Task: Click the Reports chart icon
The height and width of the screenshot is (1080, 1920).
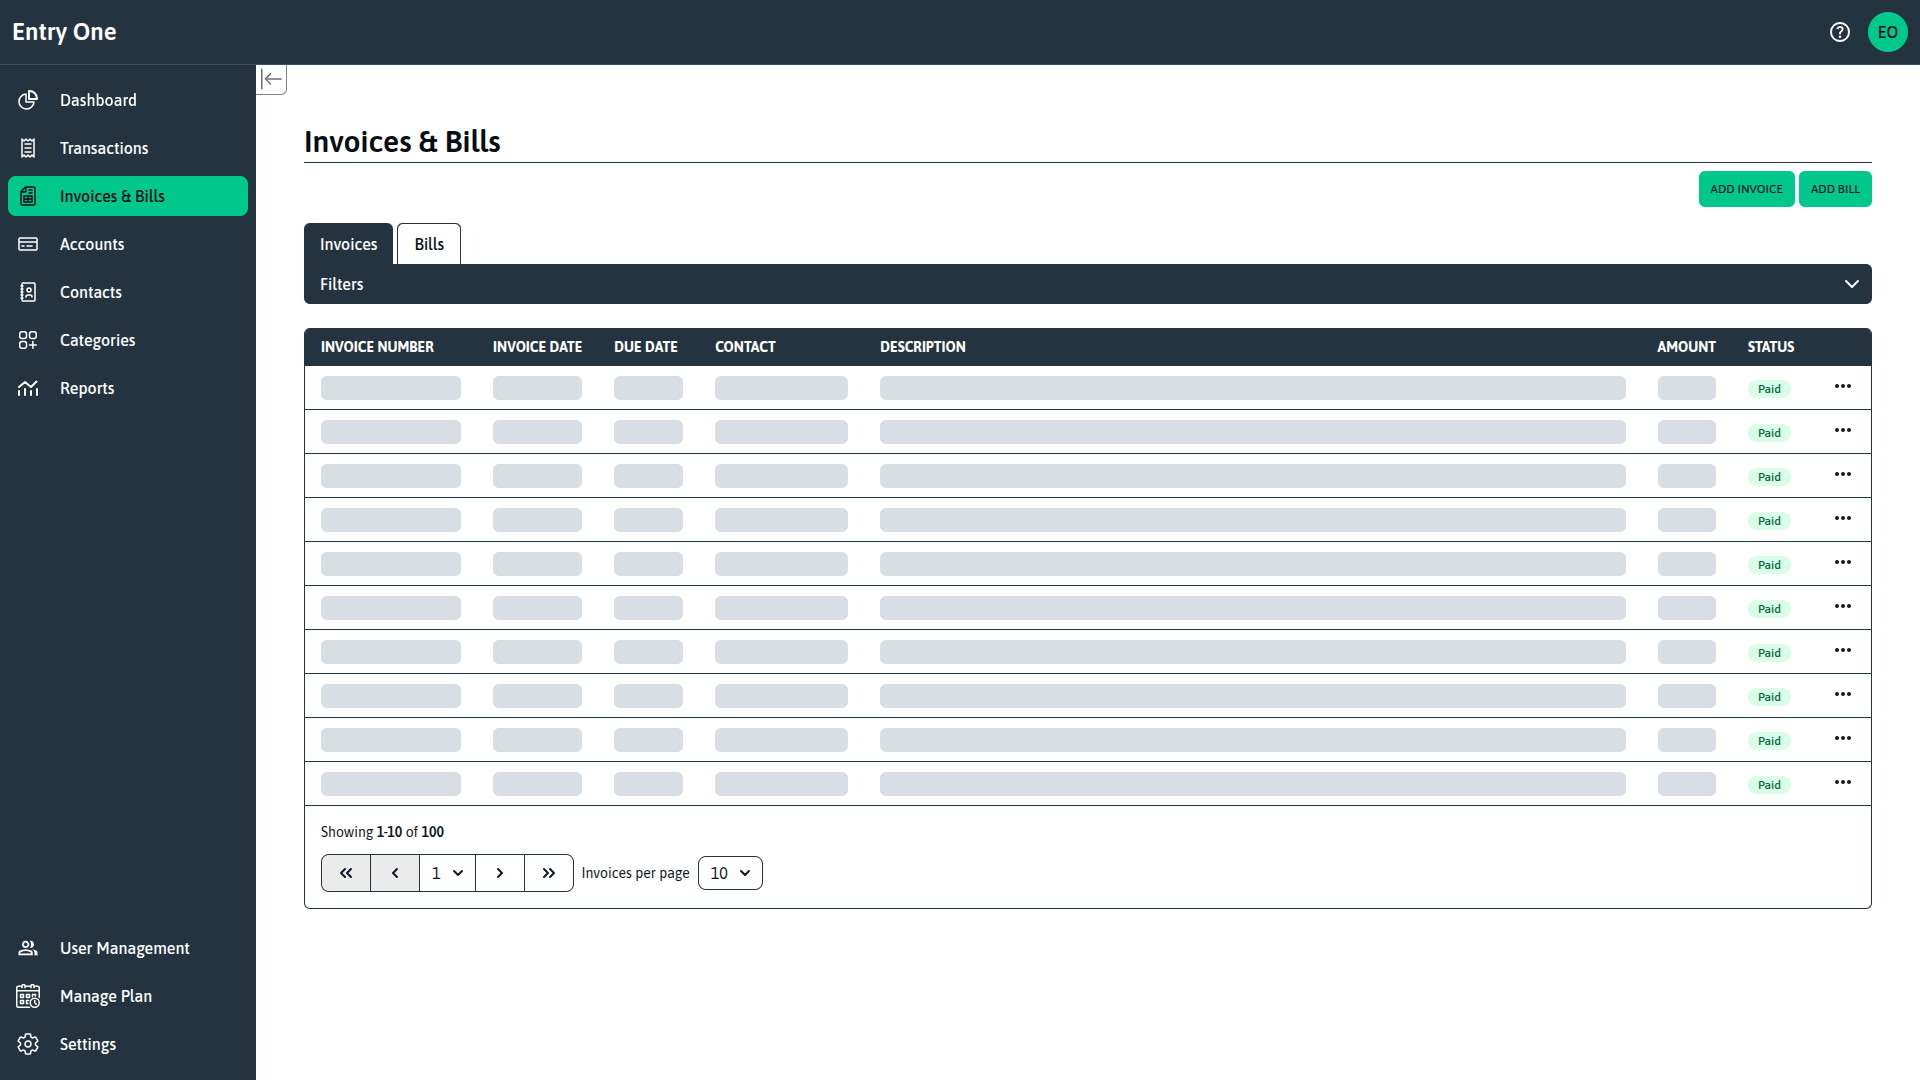Action: pyautogui.click(x=28, y=388)
